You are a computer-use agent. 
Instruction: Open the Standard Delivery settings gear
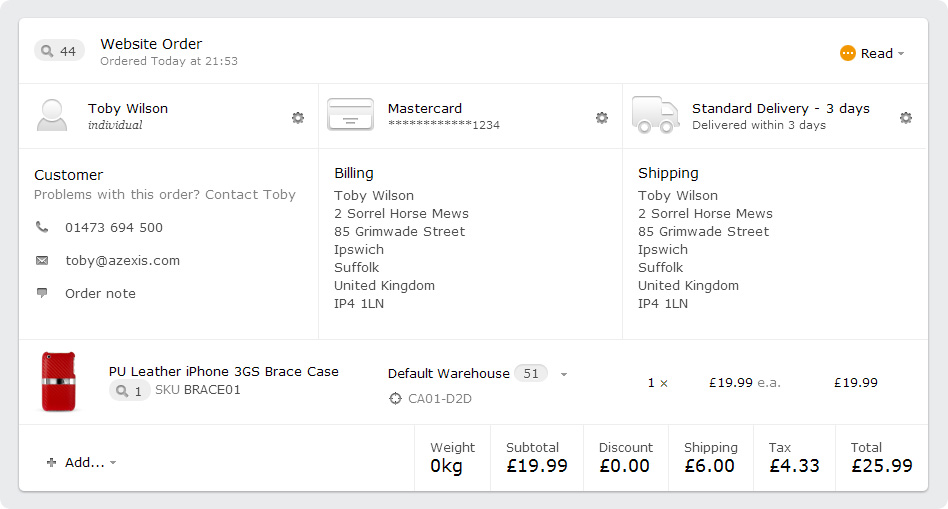pyautogui.click(x=906, y=117)
